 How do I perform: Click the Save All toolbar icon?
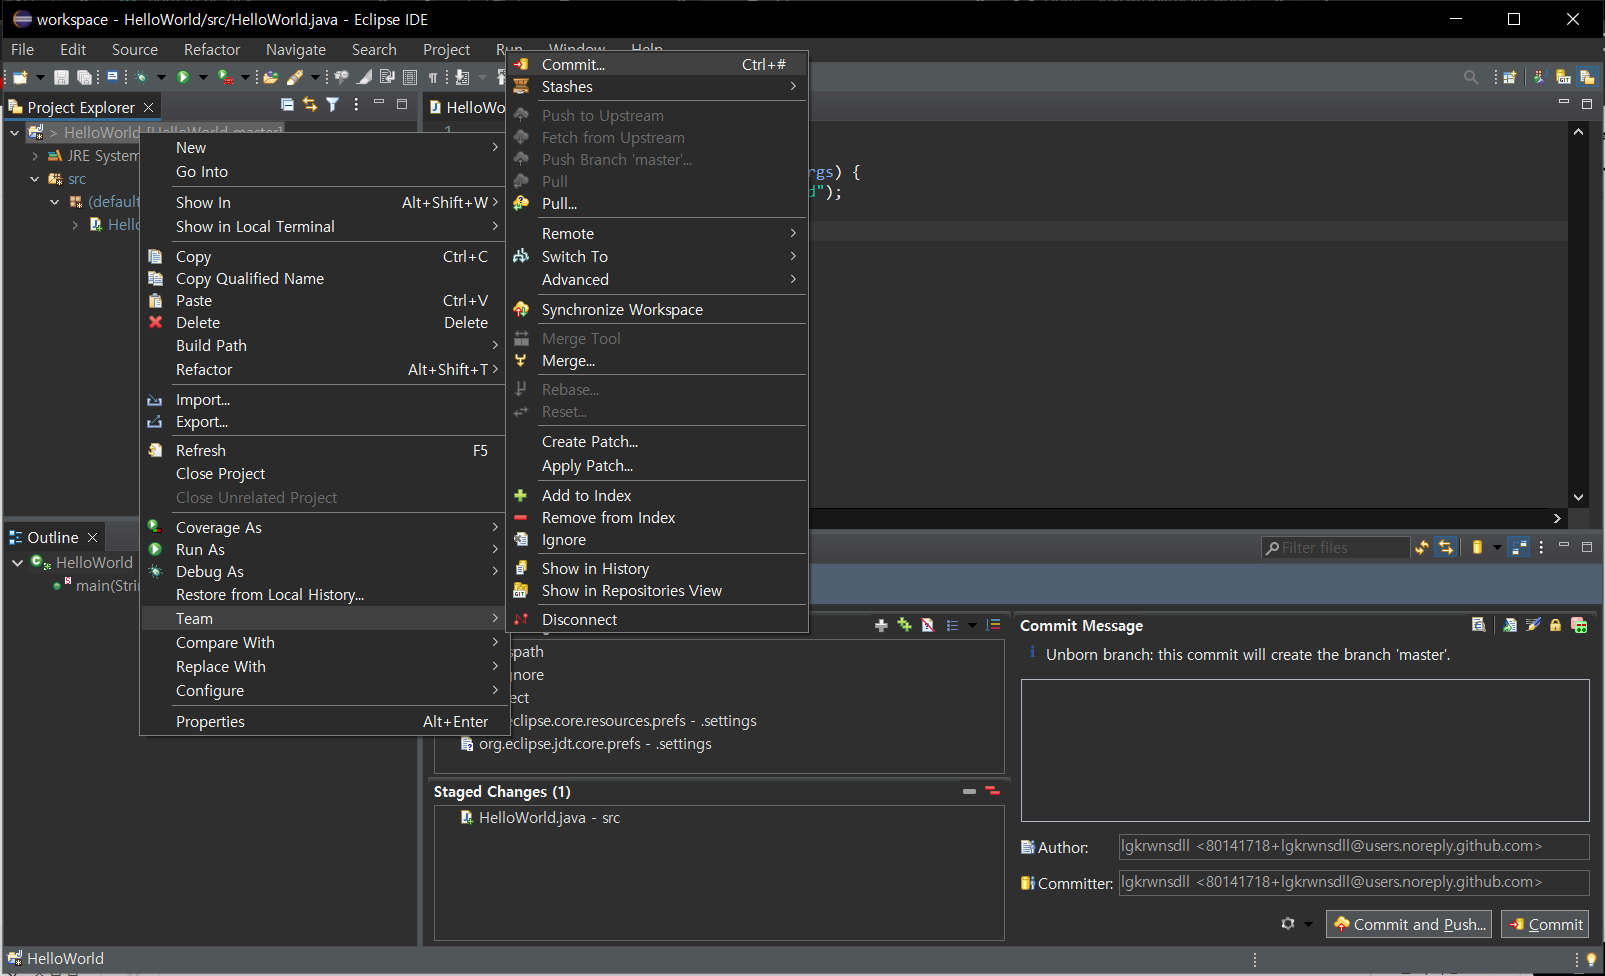[x=84, y=77]
